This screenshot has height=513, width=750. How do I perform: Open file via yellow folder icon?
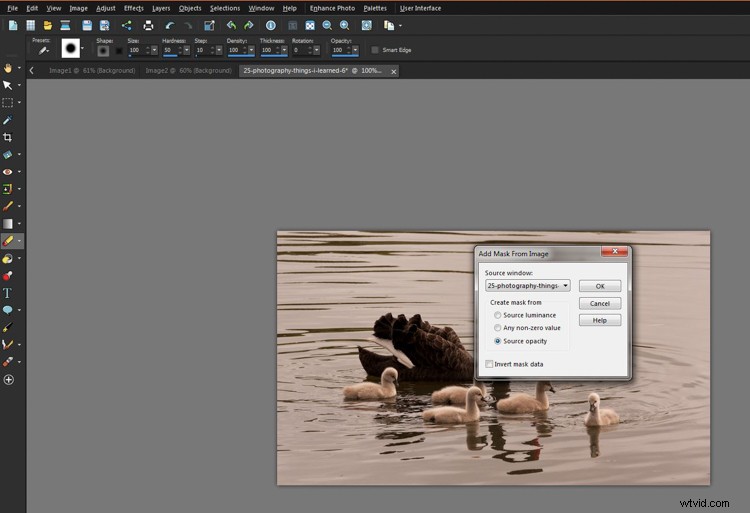click(47, 25)
